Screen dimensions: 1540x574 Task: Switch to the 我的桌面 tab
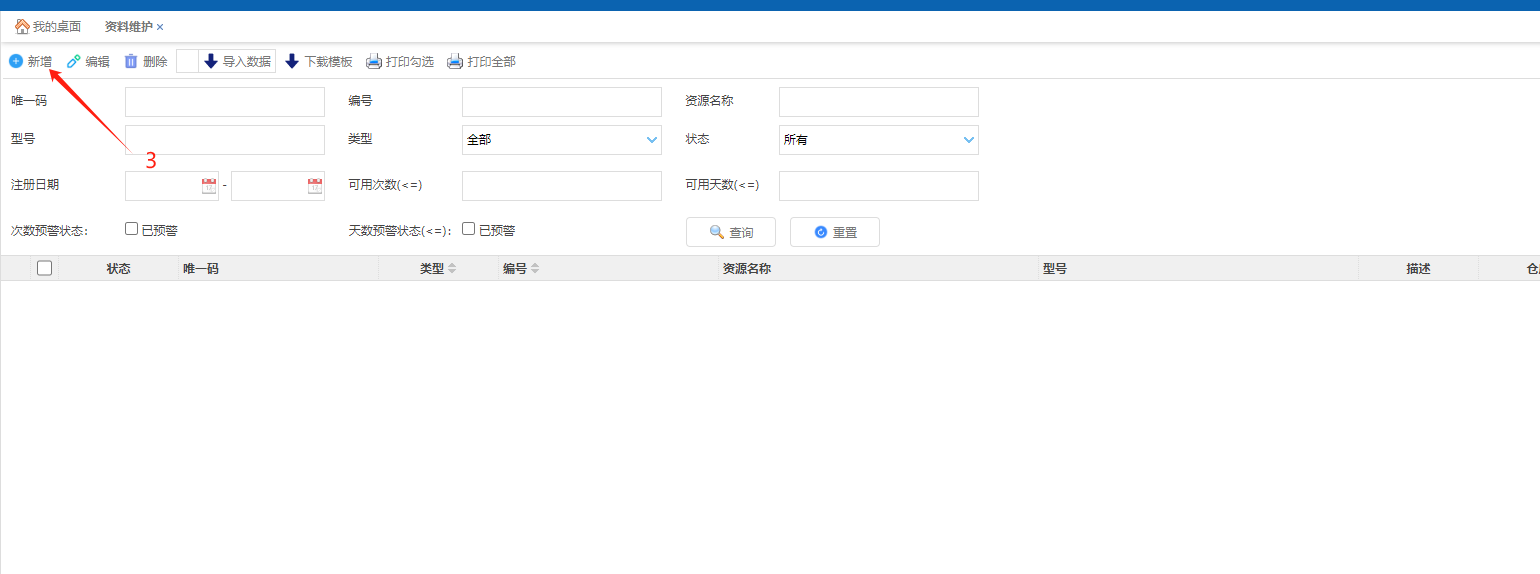(x=48, y=26)
